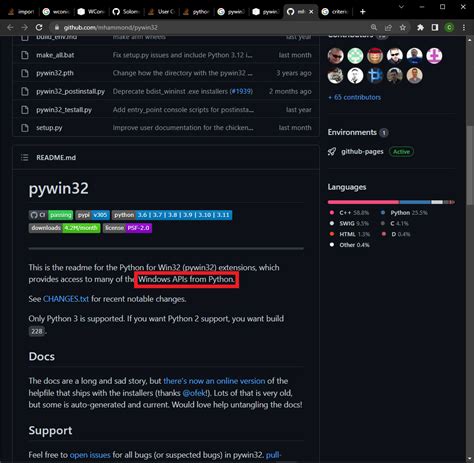Click Python 25.5% language entry
Image resolution: width=474 pixels, height=463 pixels.
pyautogui.click(x=404, y=213)
